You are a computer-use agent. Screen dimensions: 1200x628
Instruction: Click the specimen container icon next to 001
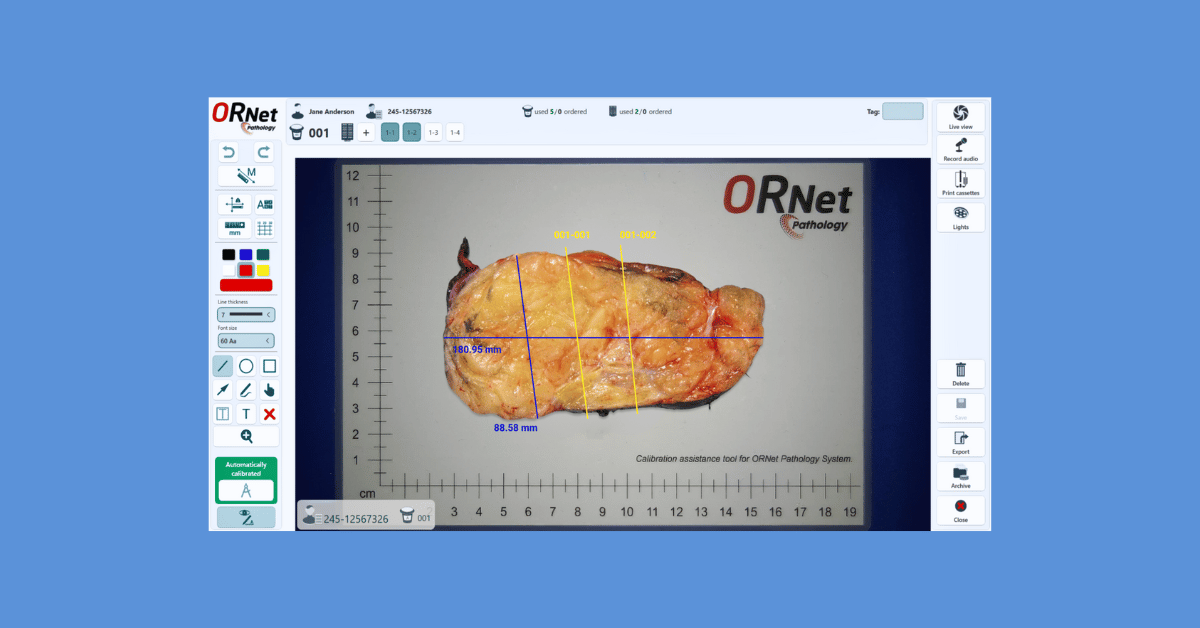click(296, 132)
